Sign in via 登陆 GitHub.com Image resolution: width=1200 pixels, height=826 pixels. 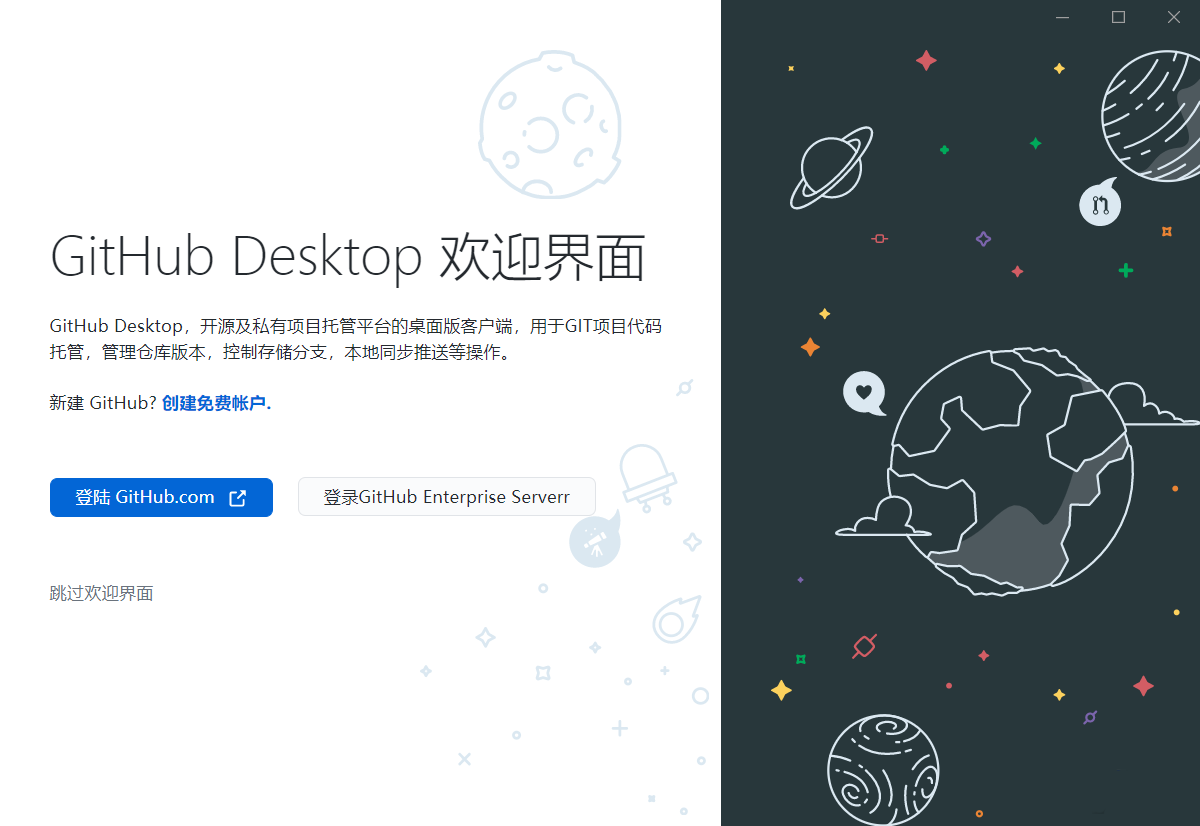pos(161,497)
